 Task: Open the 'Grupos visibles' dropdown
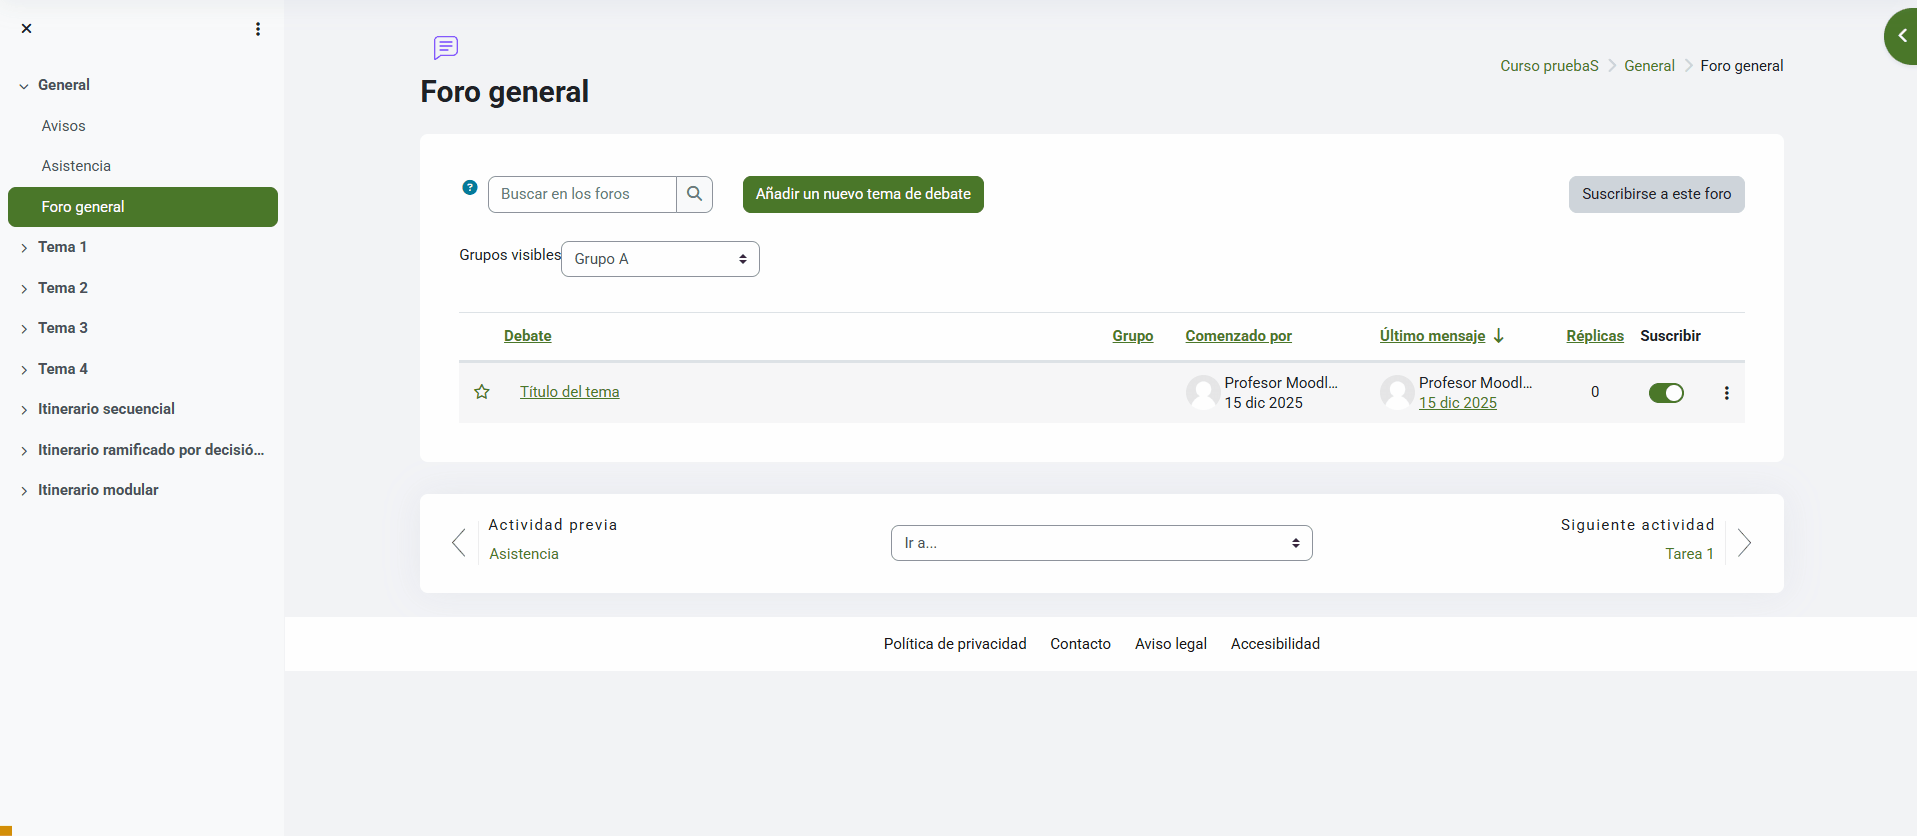[660, 259]
